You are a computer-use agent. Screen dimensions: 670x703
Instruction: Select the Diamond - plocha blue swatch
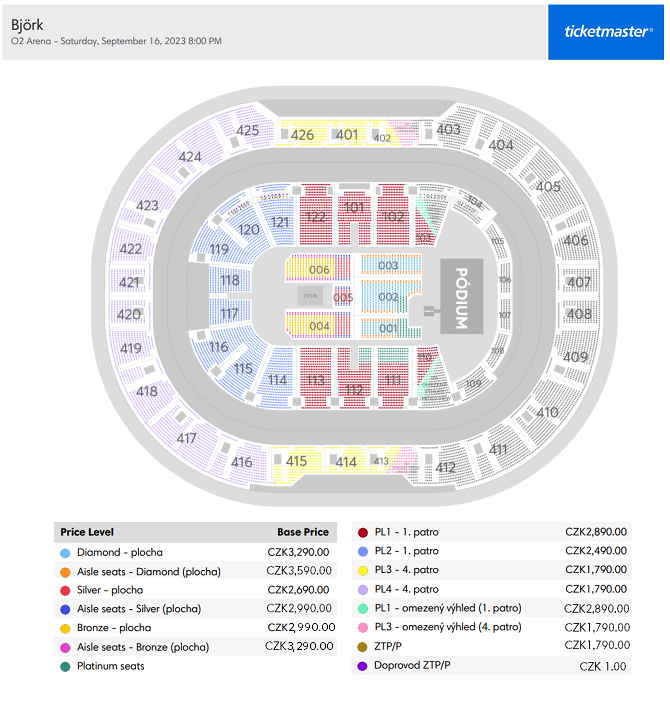pyautogui.click(x=65, y=553)
